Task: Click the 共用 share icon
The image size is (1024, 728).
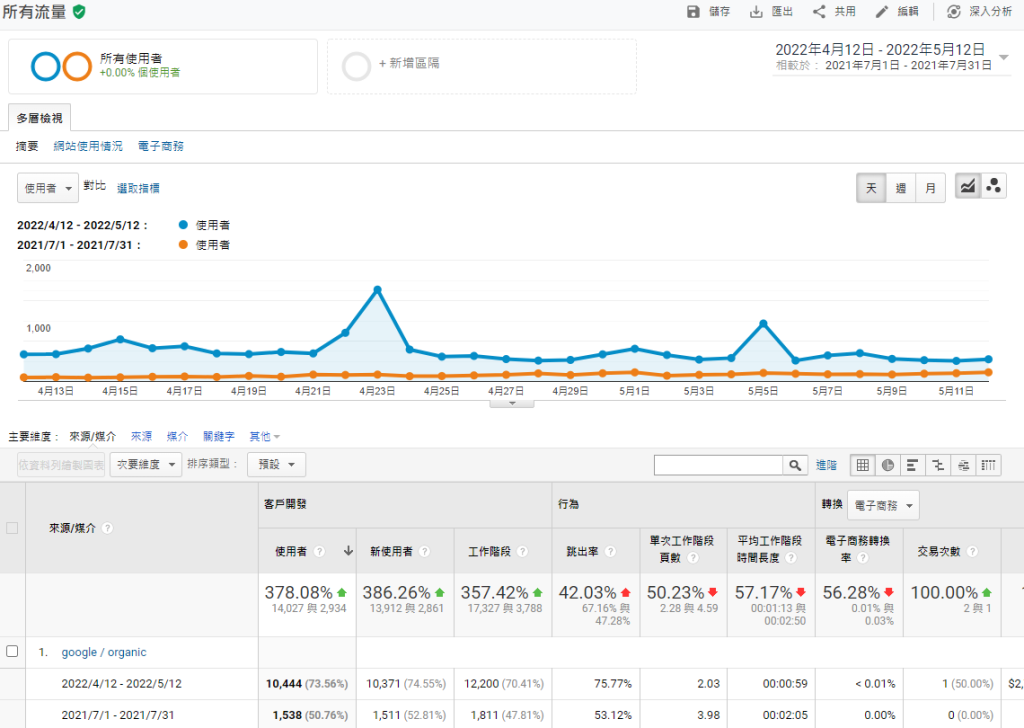Action: [x=819, y=12]
